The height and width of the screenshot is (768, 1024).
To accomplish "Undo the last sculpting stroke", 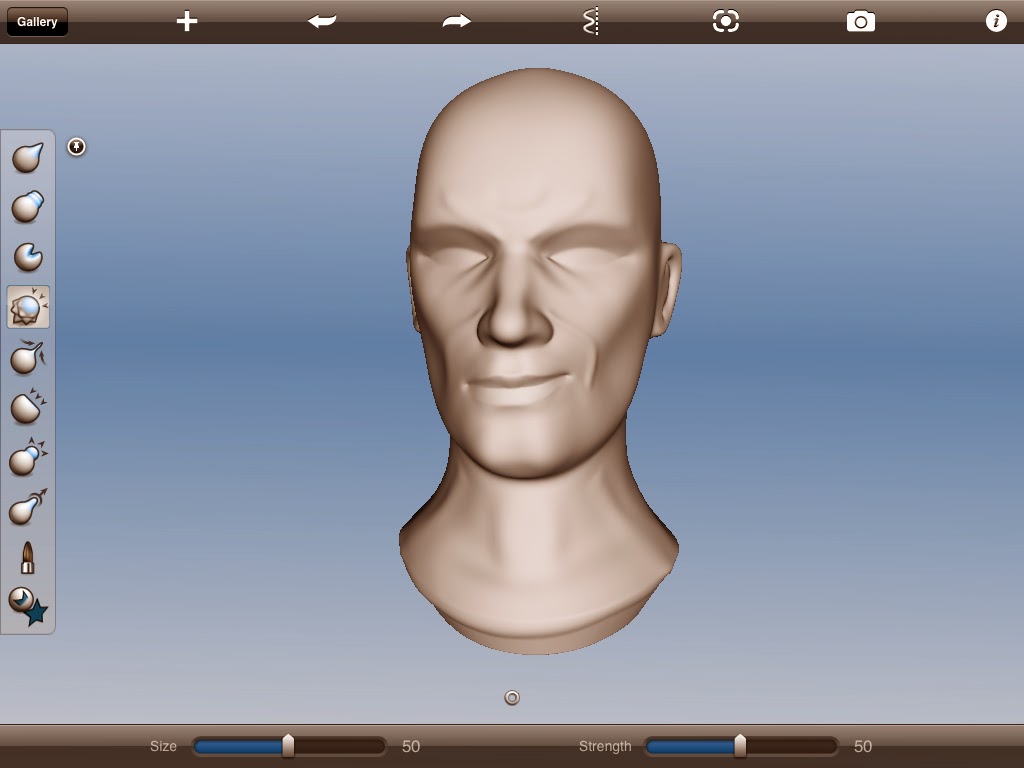I will click(322, 20).
